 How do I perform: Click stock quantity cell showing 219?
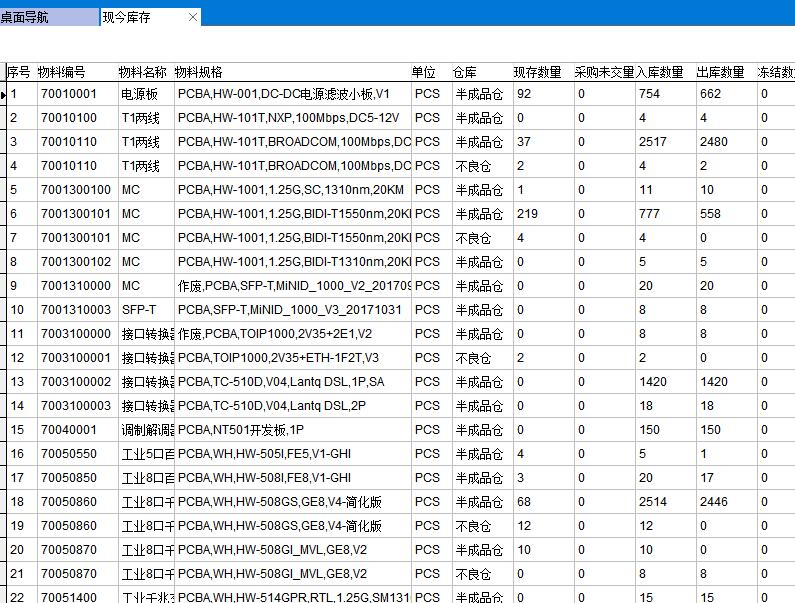pos(529,214)
